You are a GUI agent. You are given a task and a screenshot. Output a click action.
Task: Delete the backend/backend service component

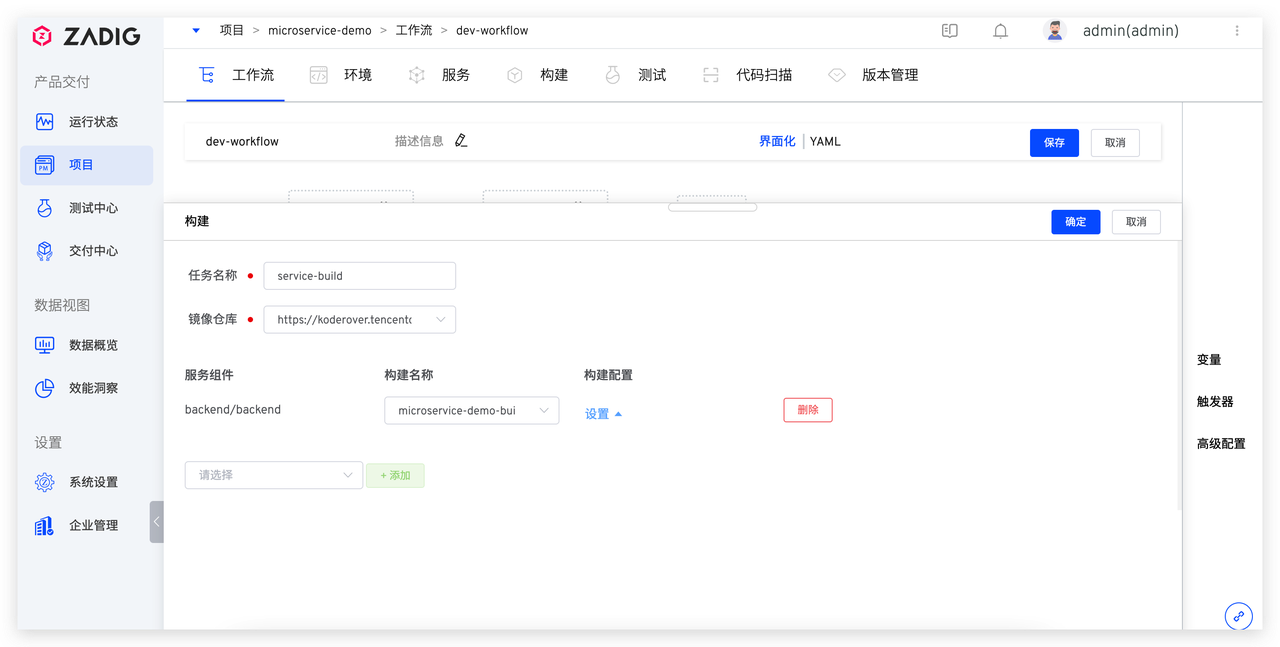tap(808, 410)
